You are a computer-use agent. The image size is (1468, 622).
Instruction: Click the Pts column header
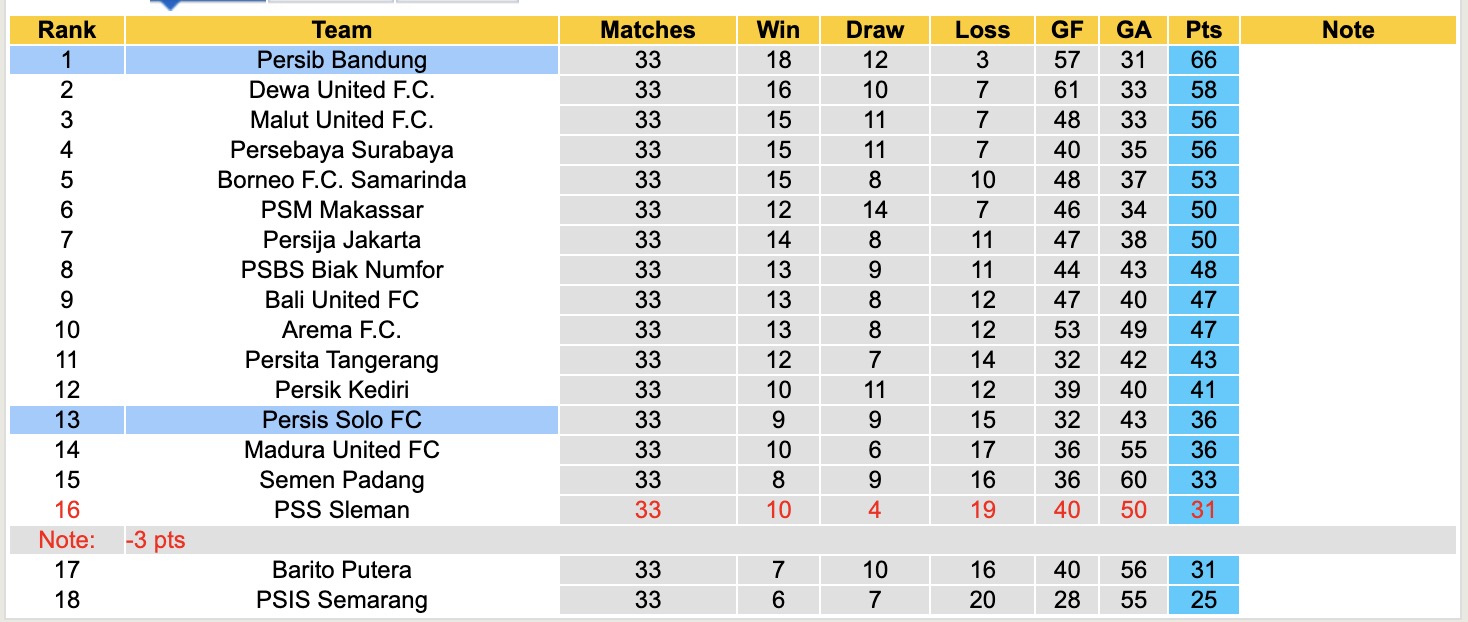pos(1203,30)
